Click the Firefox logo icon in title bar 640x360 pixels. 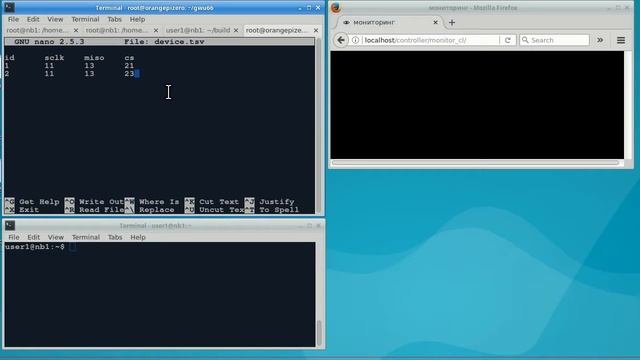336,7
